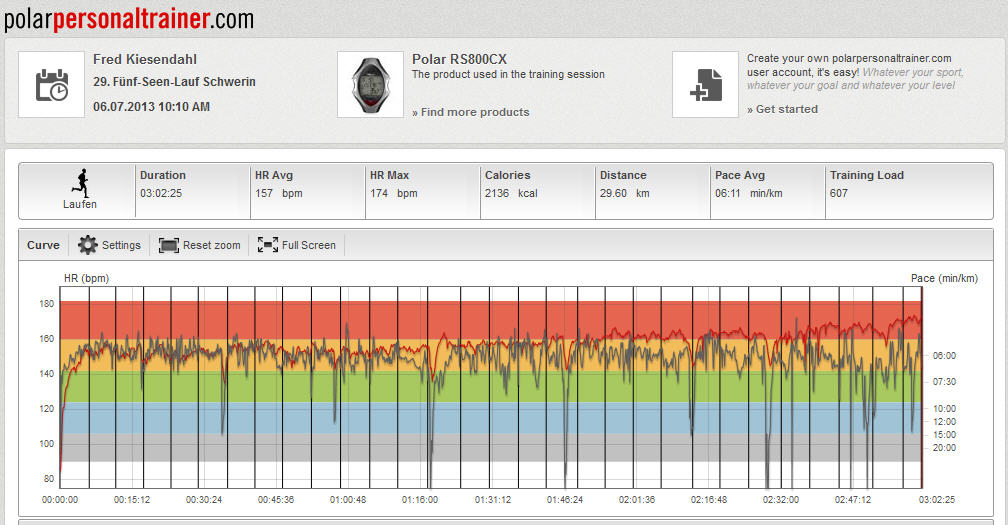Click the Polar RS800CX product title
1008x525 pixels.
(459, 59)
